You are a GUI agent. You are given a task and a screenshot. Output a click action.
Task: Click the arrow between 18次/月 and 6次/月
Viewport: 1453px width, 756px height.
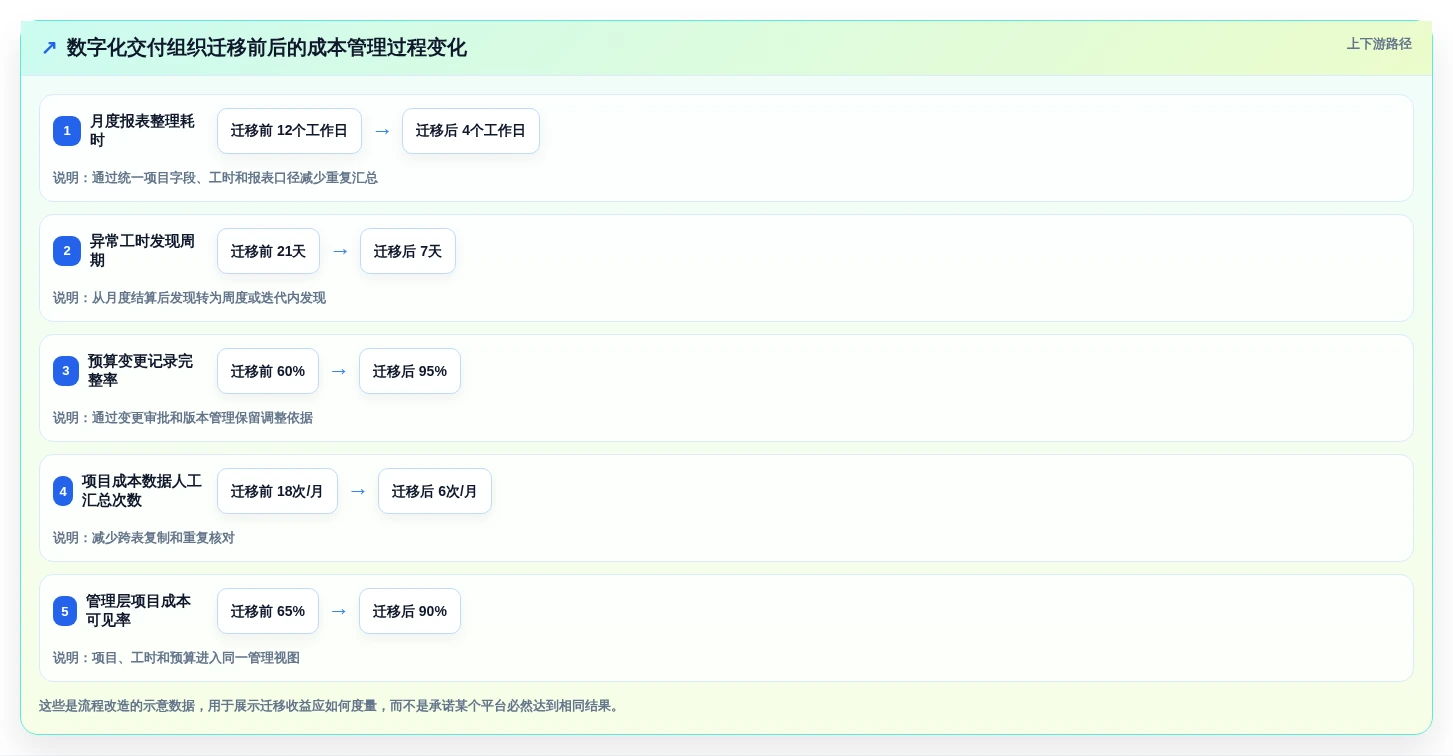[358, 491]
